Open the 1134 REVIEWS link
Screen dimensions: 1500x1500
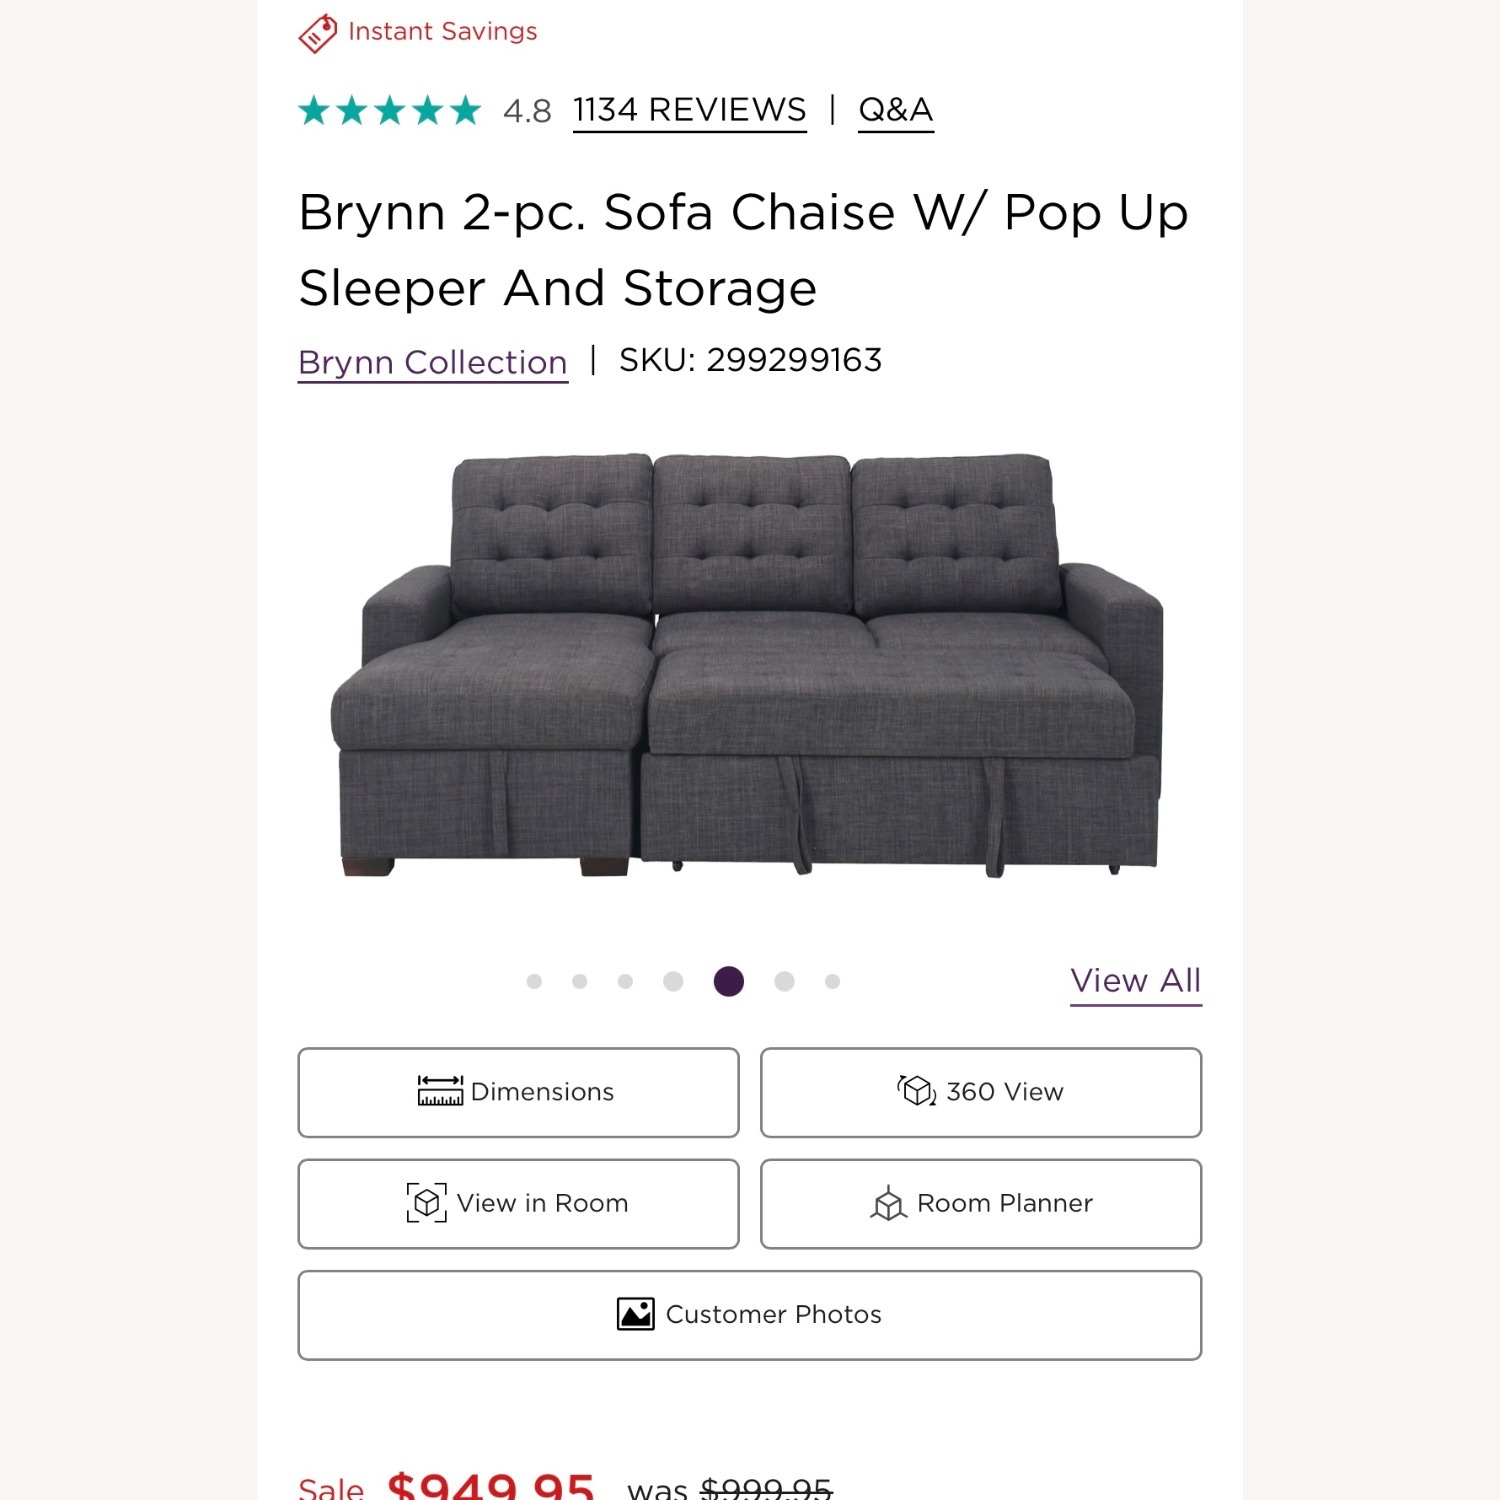(x=688, y=110)
